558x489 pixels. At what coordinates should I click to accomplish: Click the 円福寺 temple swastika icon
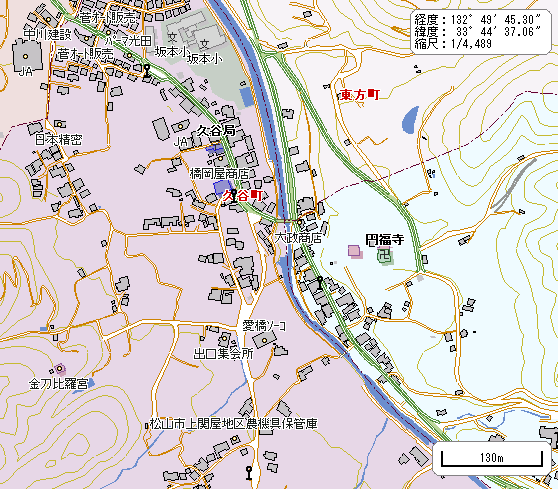point(383,256)
